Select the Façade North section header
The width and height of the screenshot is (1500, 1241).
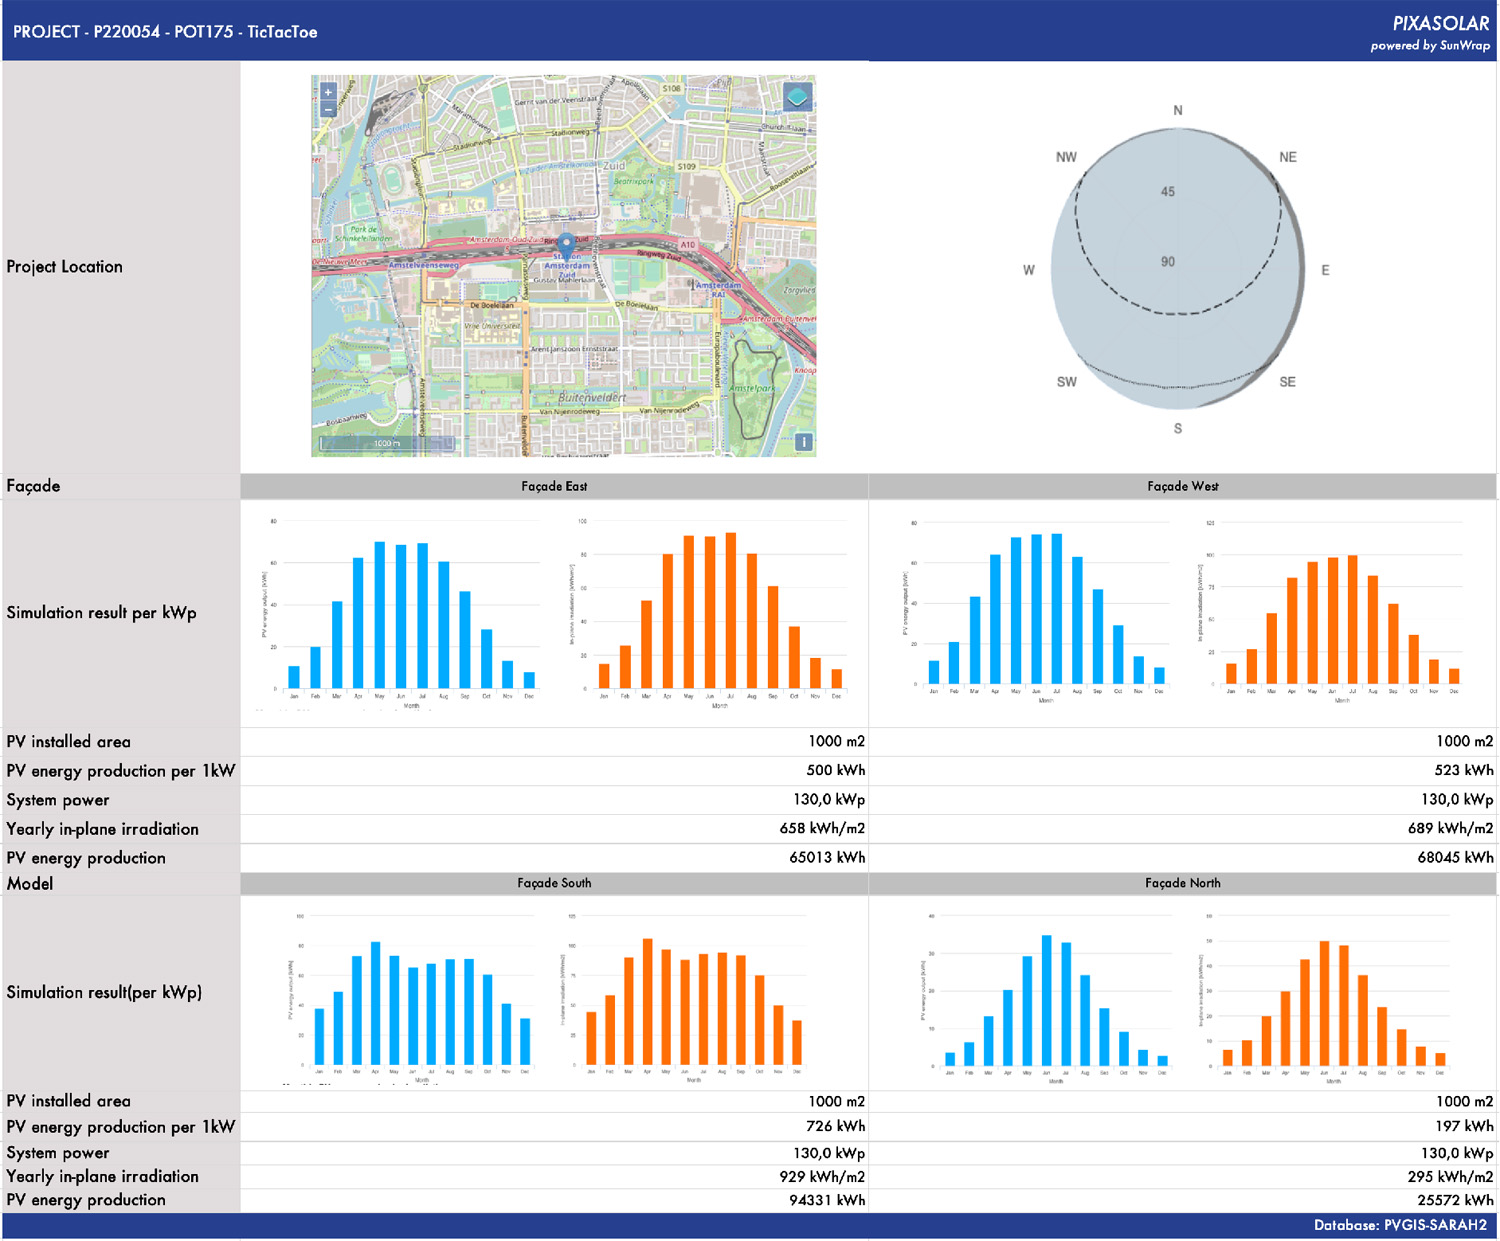click(1182, 884)
